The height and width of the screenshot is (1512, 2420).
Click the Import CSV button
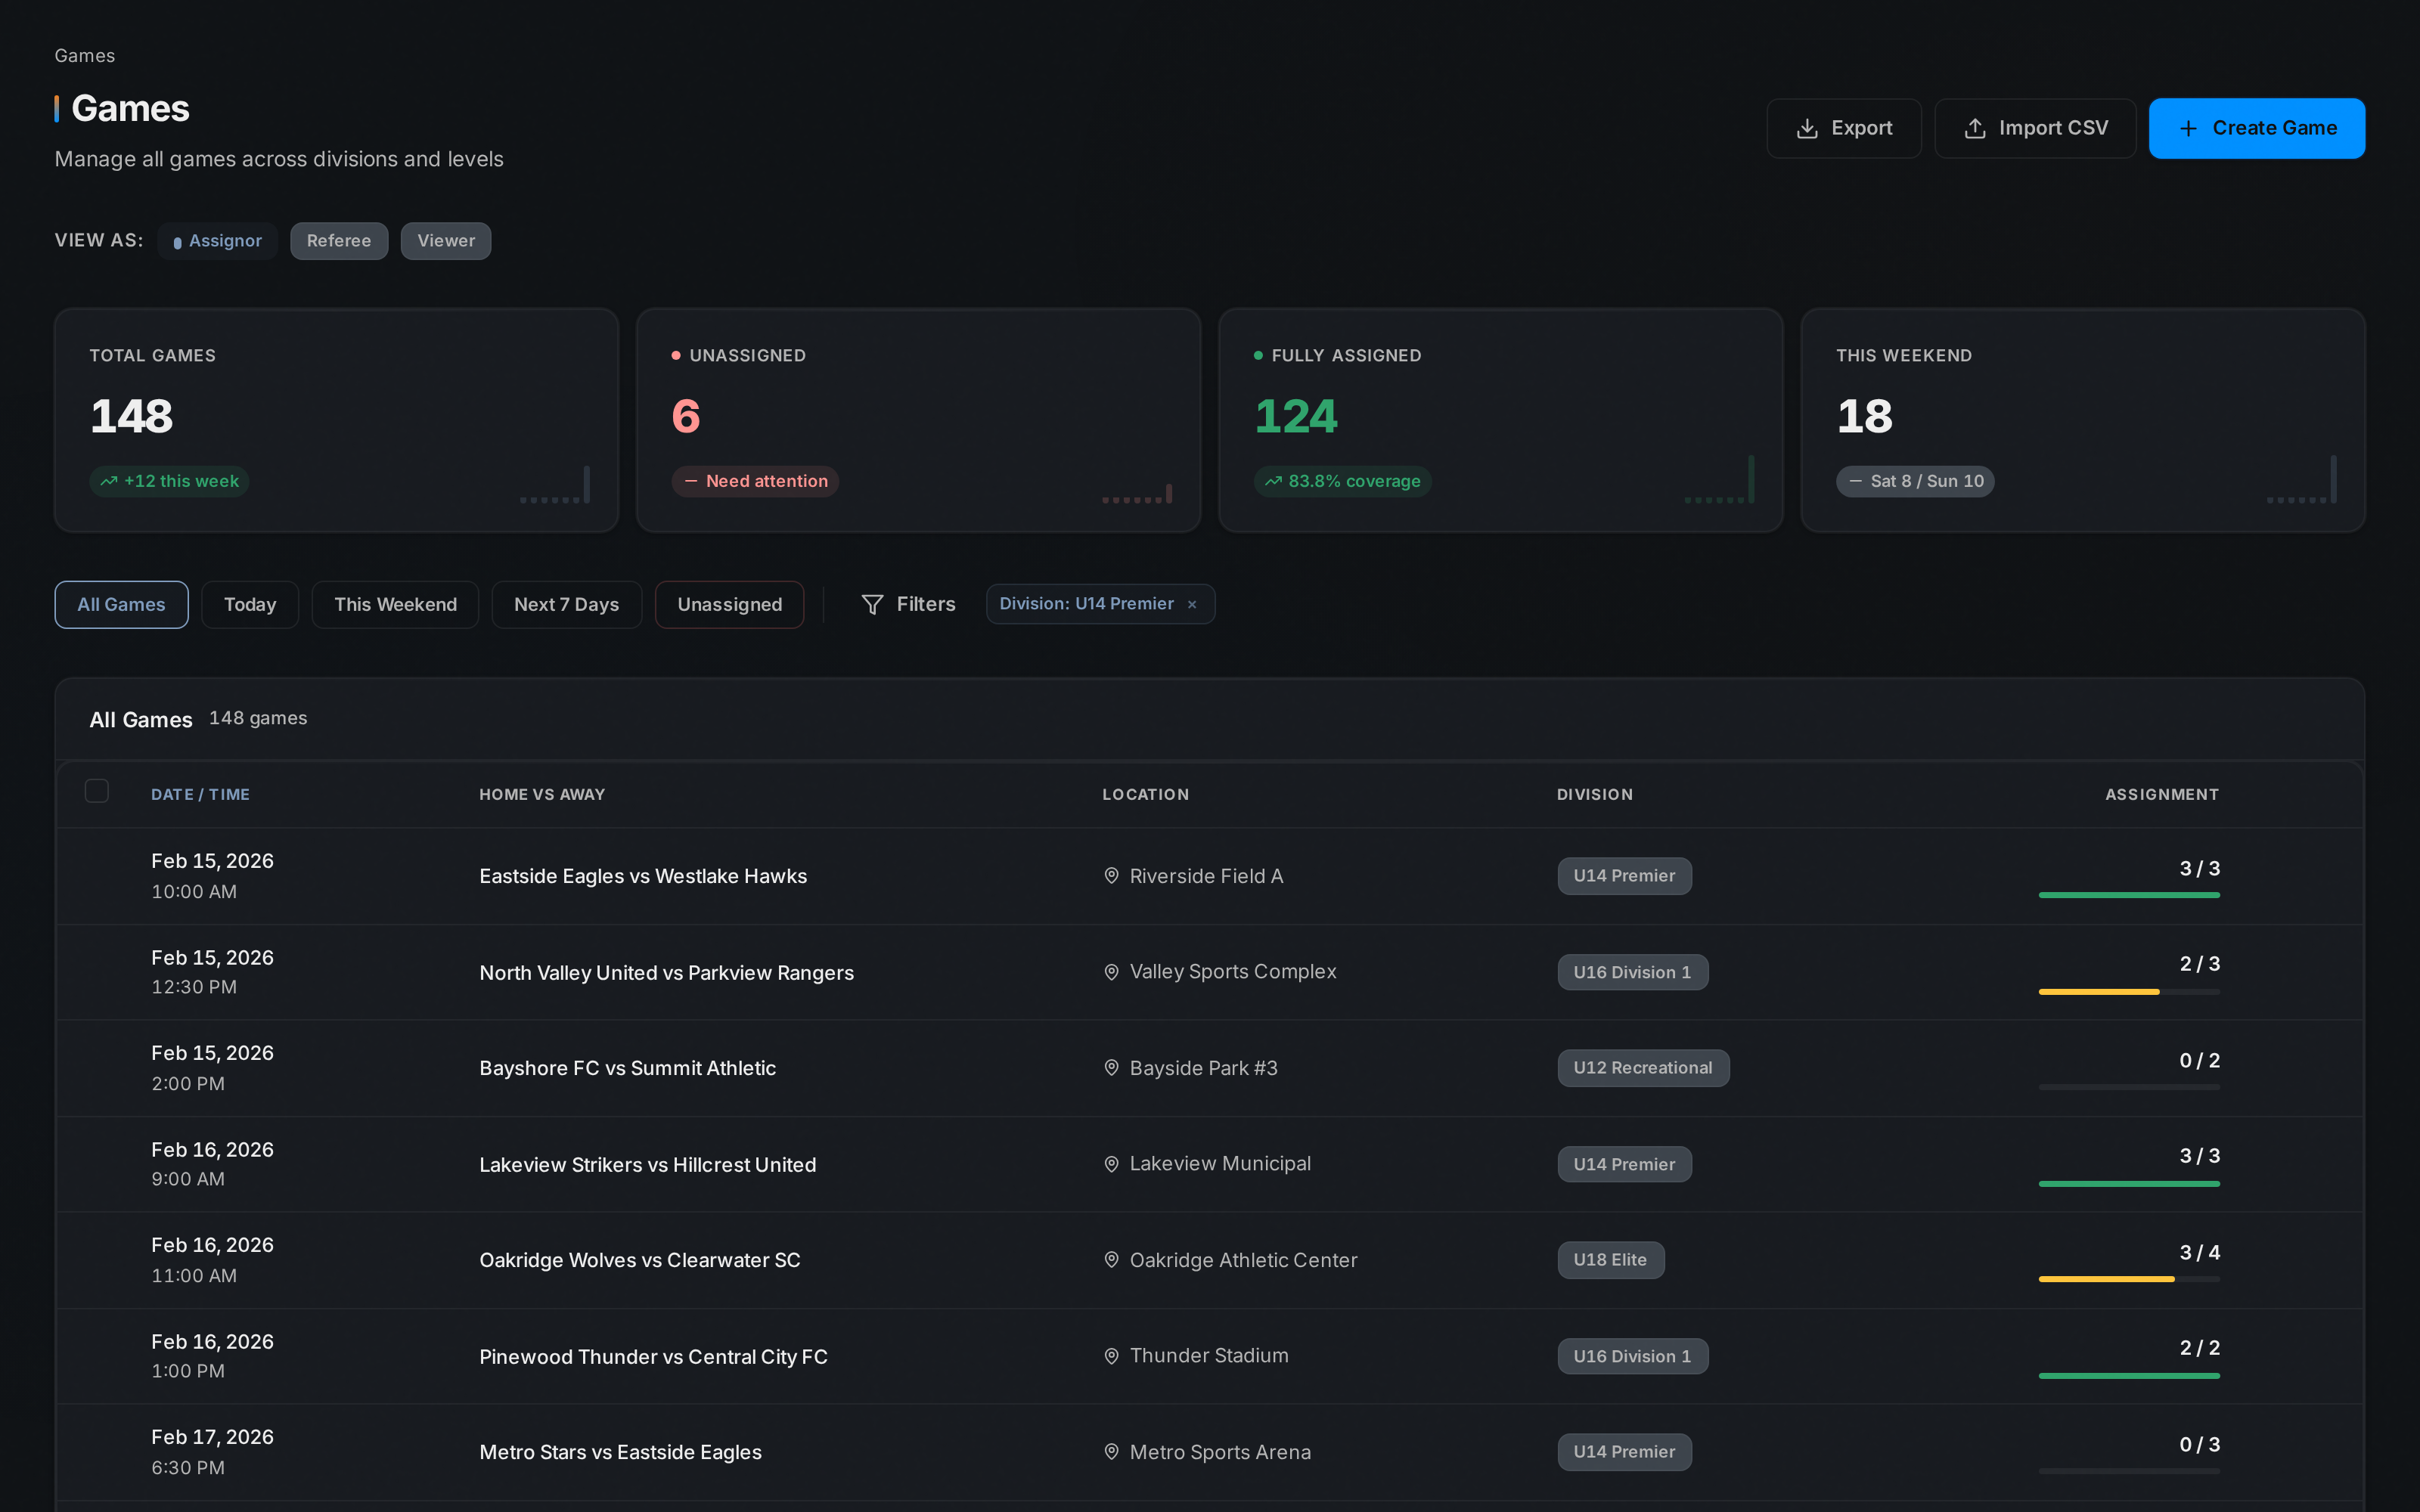point(2035,128)
